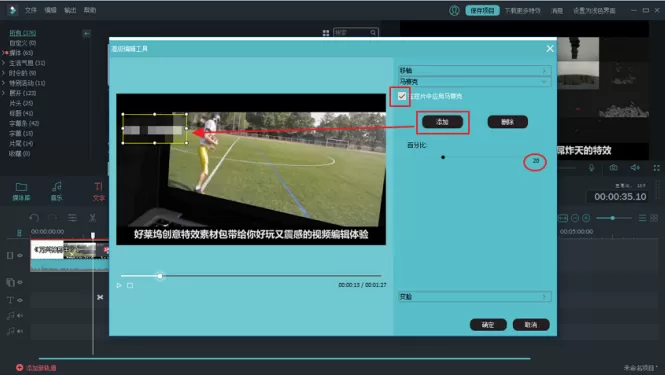665x377 pixels.
Task: Open the Music (音乐) library icon
Action: (56, 190)
